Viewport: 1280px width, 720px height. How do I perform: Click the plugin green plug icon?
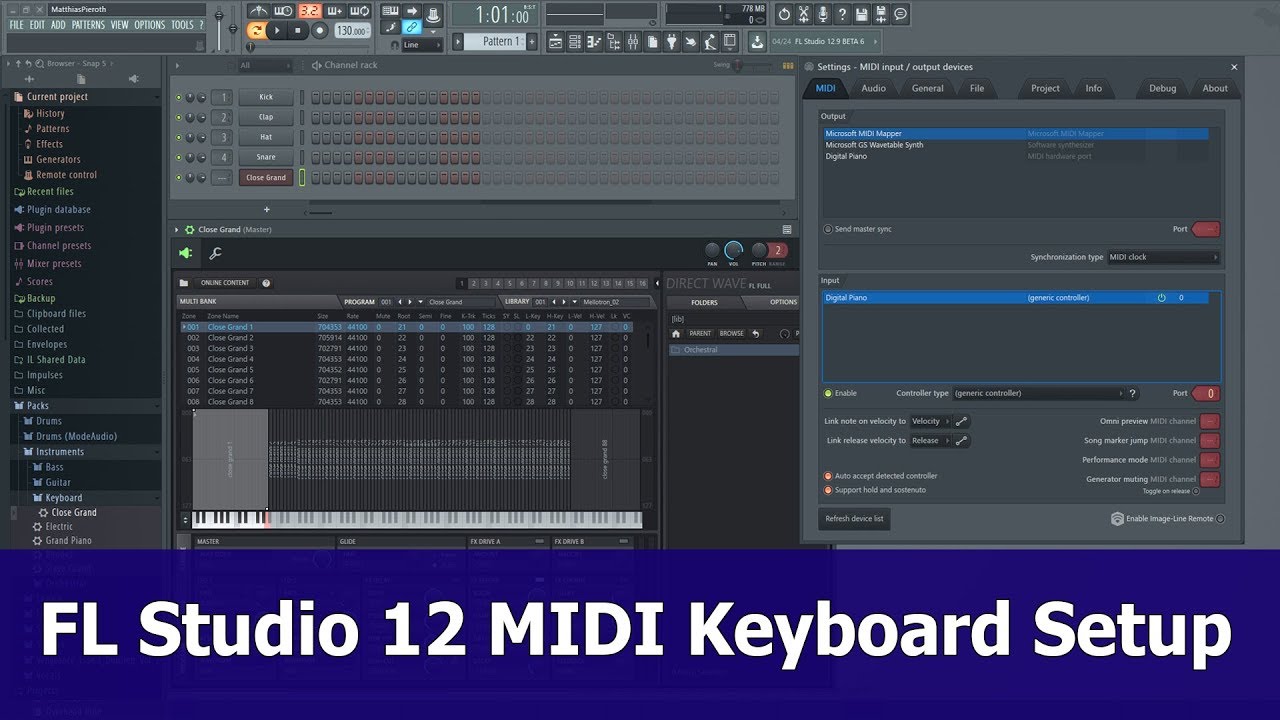[185, 254]
